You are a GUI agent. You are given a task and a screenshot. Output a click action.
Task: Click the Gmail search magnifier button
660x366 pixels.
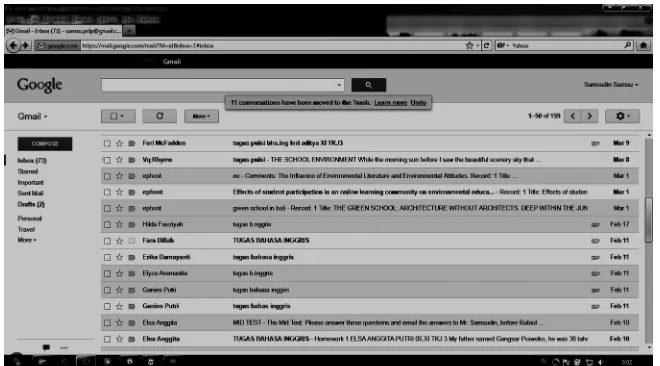[x=368, y=85]
